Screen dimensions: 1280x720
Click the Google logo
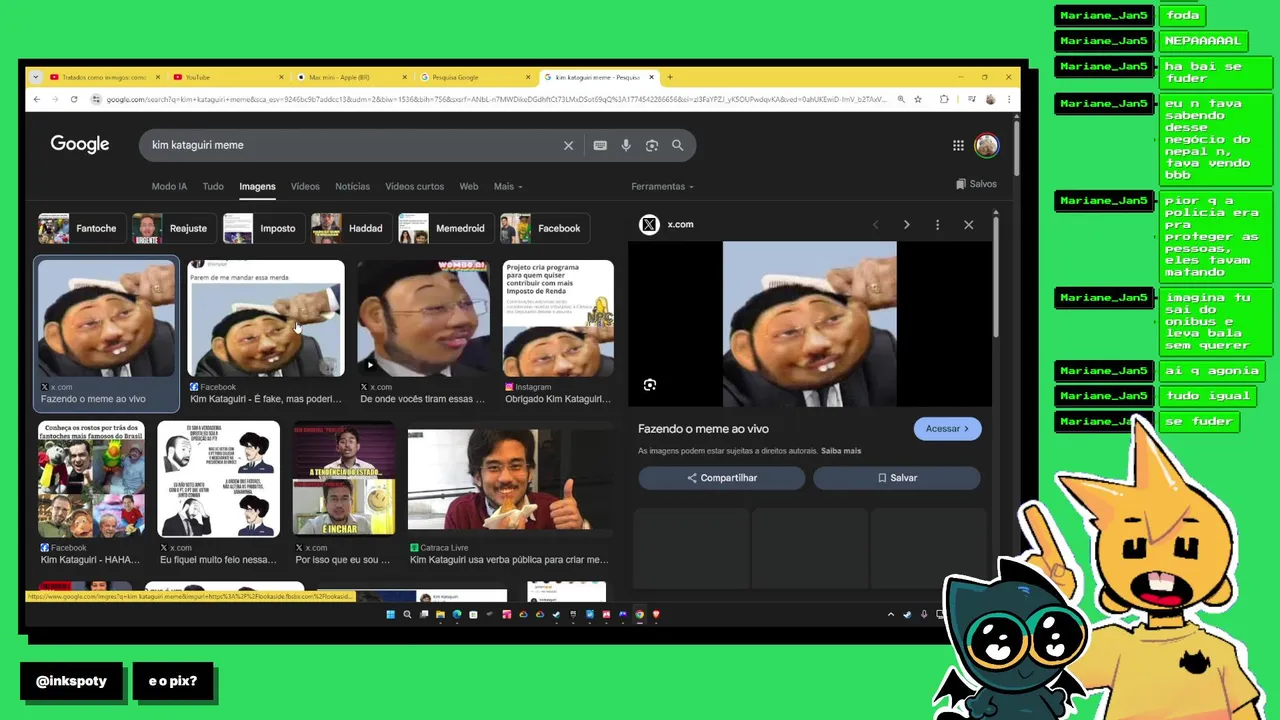[x=80, y=145]
